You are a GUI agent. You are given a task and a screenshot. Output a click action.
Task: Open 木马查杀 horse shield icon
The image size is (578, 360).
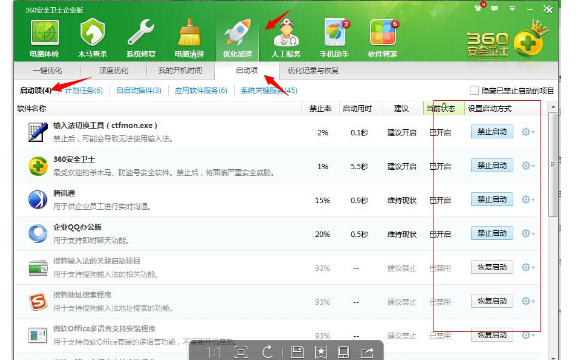(92, 33)
